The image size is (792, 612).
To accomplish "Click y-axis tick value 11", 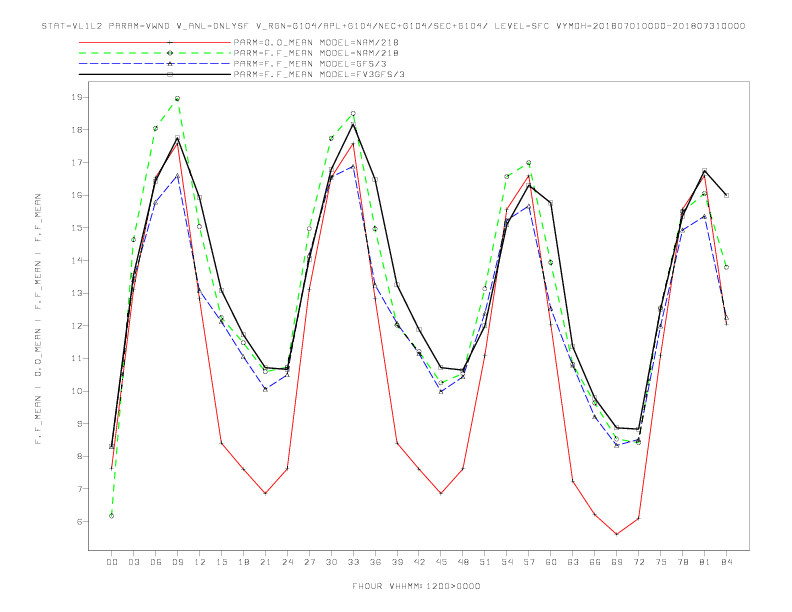I will (x=77, y=359).
